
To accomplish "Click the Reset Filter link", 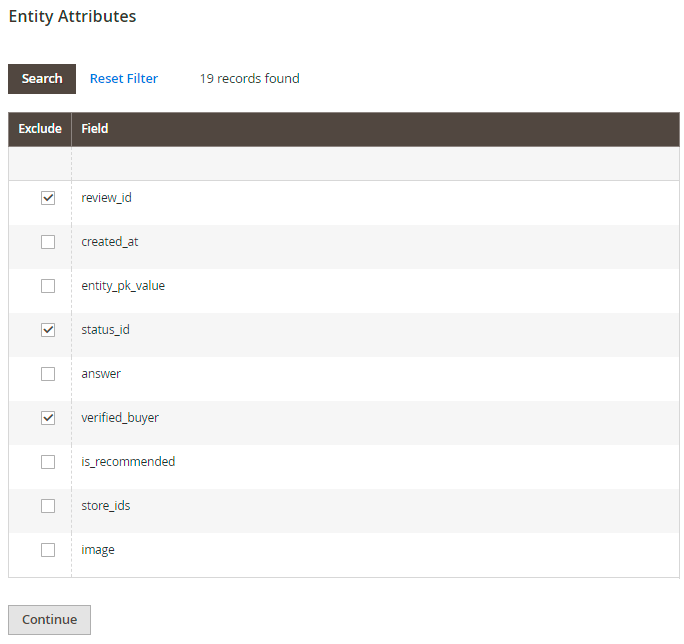I will coord(124,79).
